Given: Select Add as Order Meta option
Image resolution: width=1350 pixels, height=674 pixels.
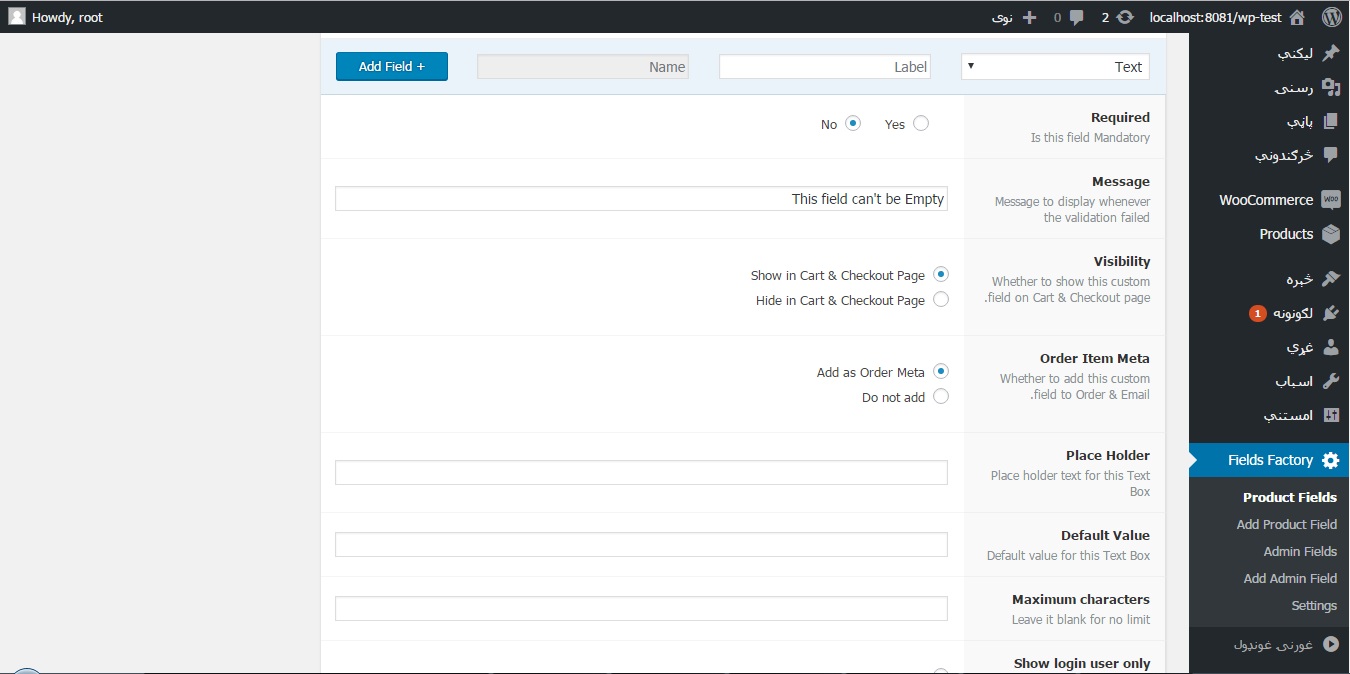Looking at the screenshot, I should [940, 371].
